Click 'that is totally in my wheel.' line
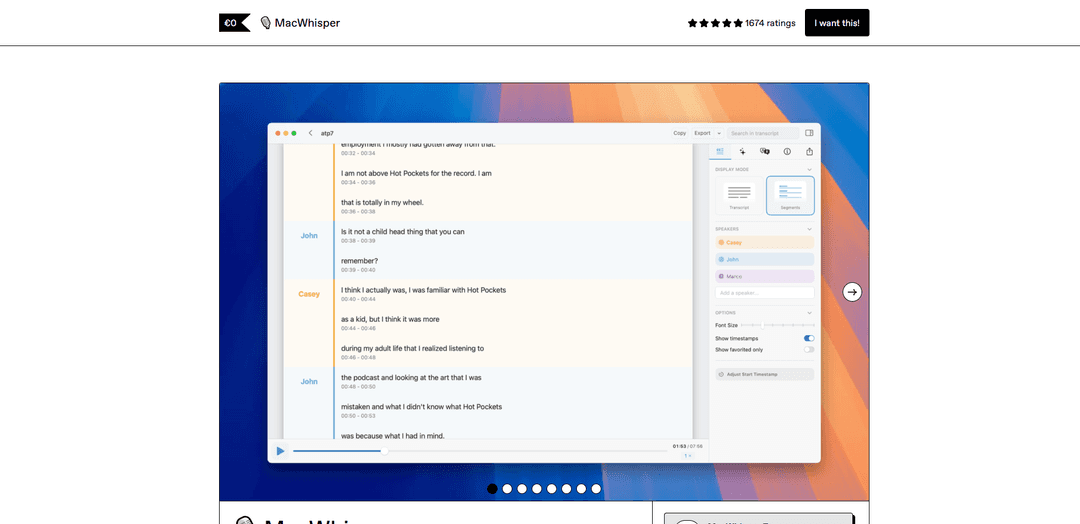The height and width of the screenshot is (524, 1080). click(382, 202)
